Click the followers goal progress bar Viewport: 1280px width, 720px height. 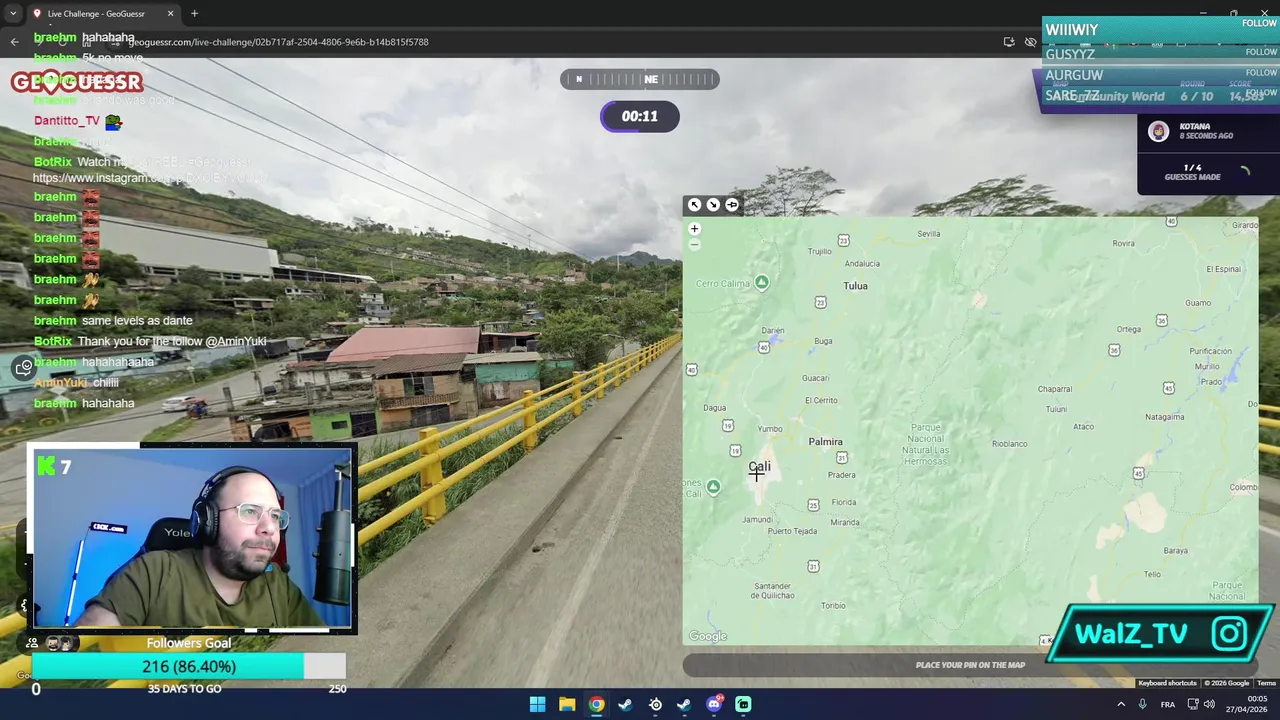pos(189,667)
